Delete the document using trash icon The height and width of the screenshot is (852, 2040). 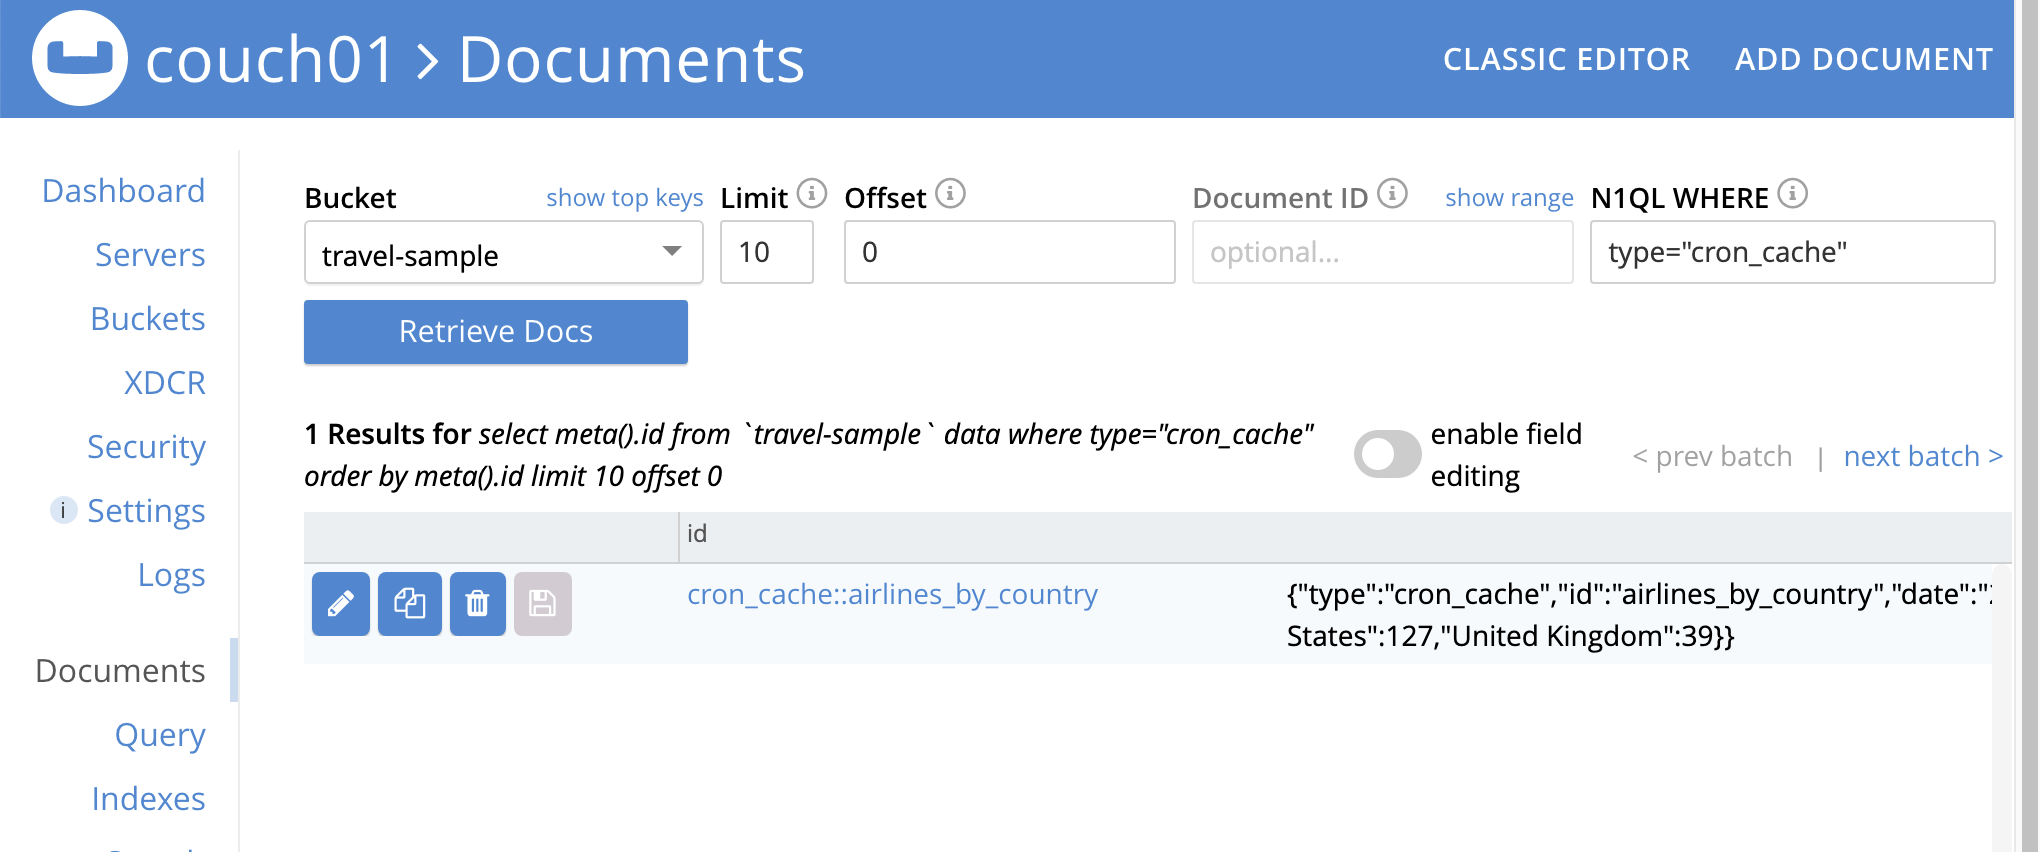pos(478,604)
